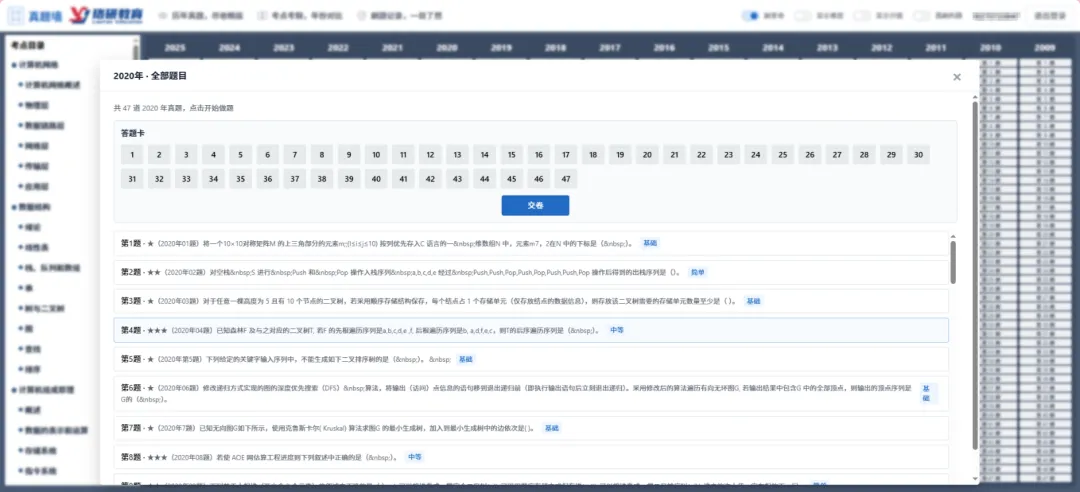Screen dimensions: 1080x492
Task: Open 应用层 in the sidebar
Action: (33, 187)
